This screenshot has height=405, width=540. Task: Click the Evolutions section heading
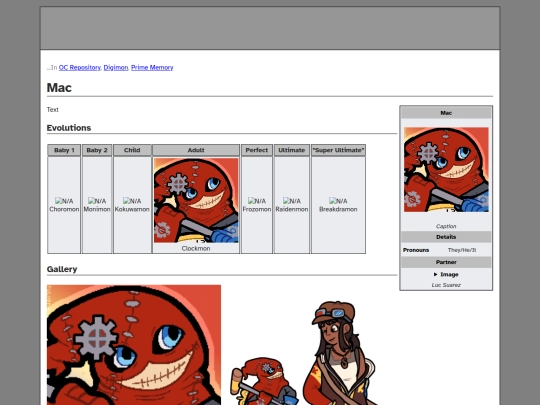(69, 128)
